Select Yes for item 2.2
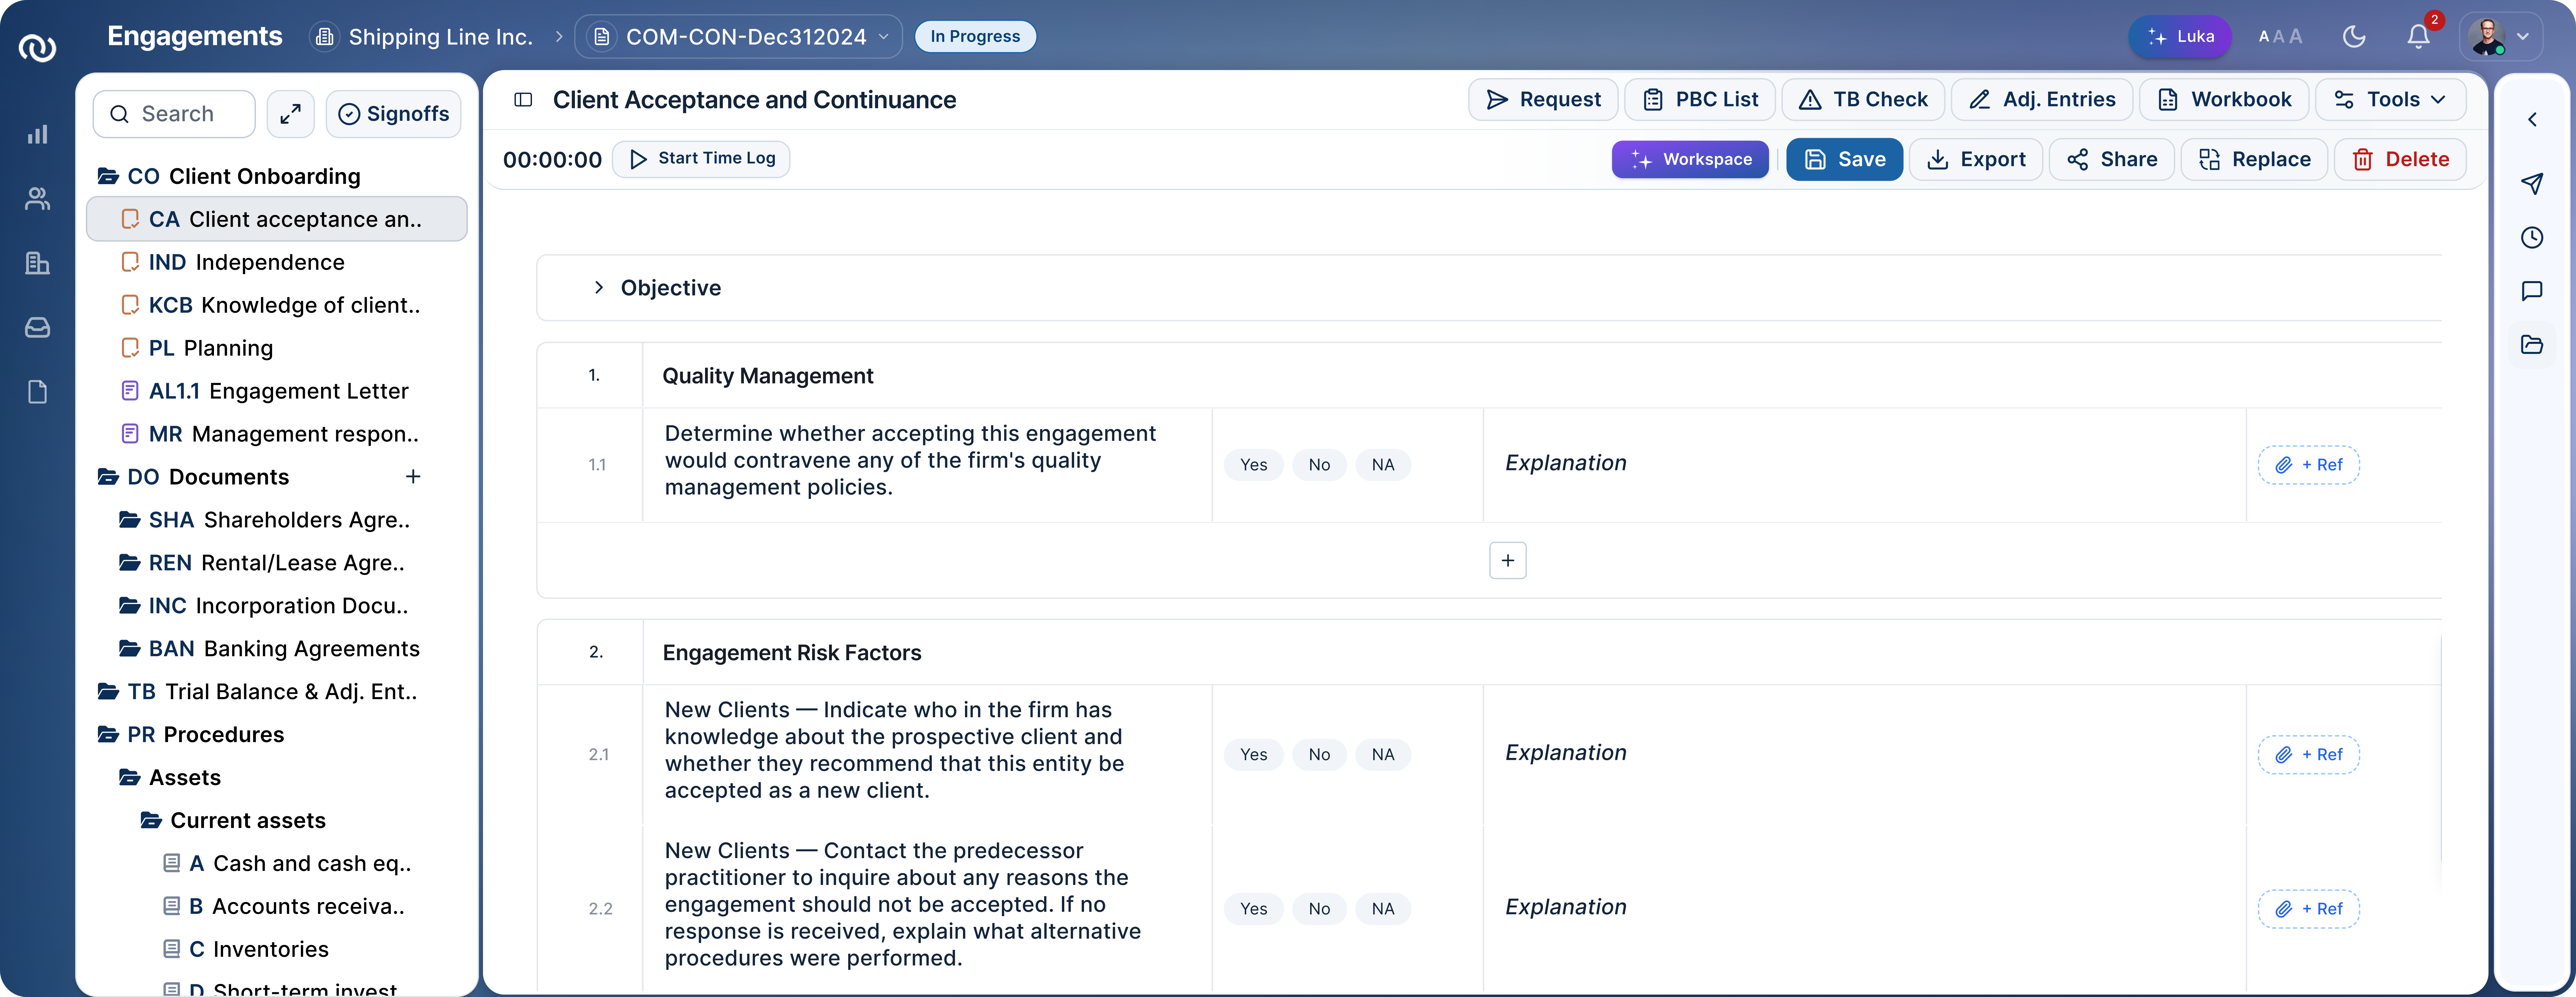 [1253, 909]
